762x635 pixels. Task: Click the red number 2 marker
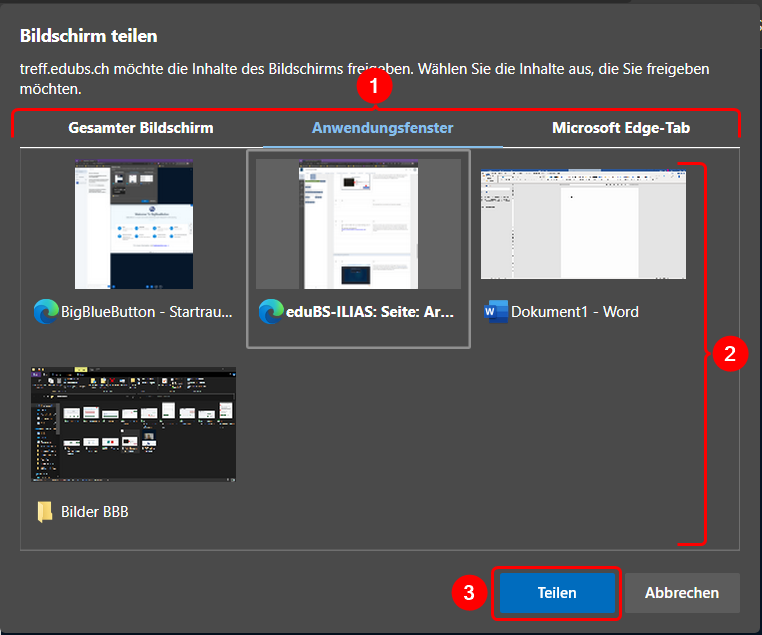pos(730,353)
